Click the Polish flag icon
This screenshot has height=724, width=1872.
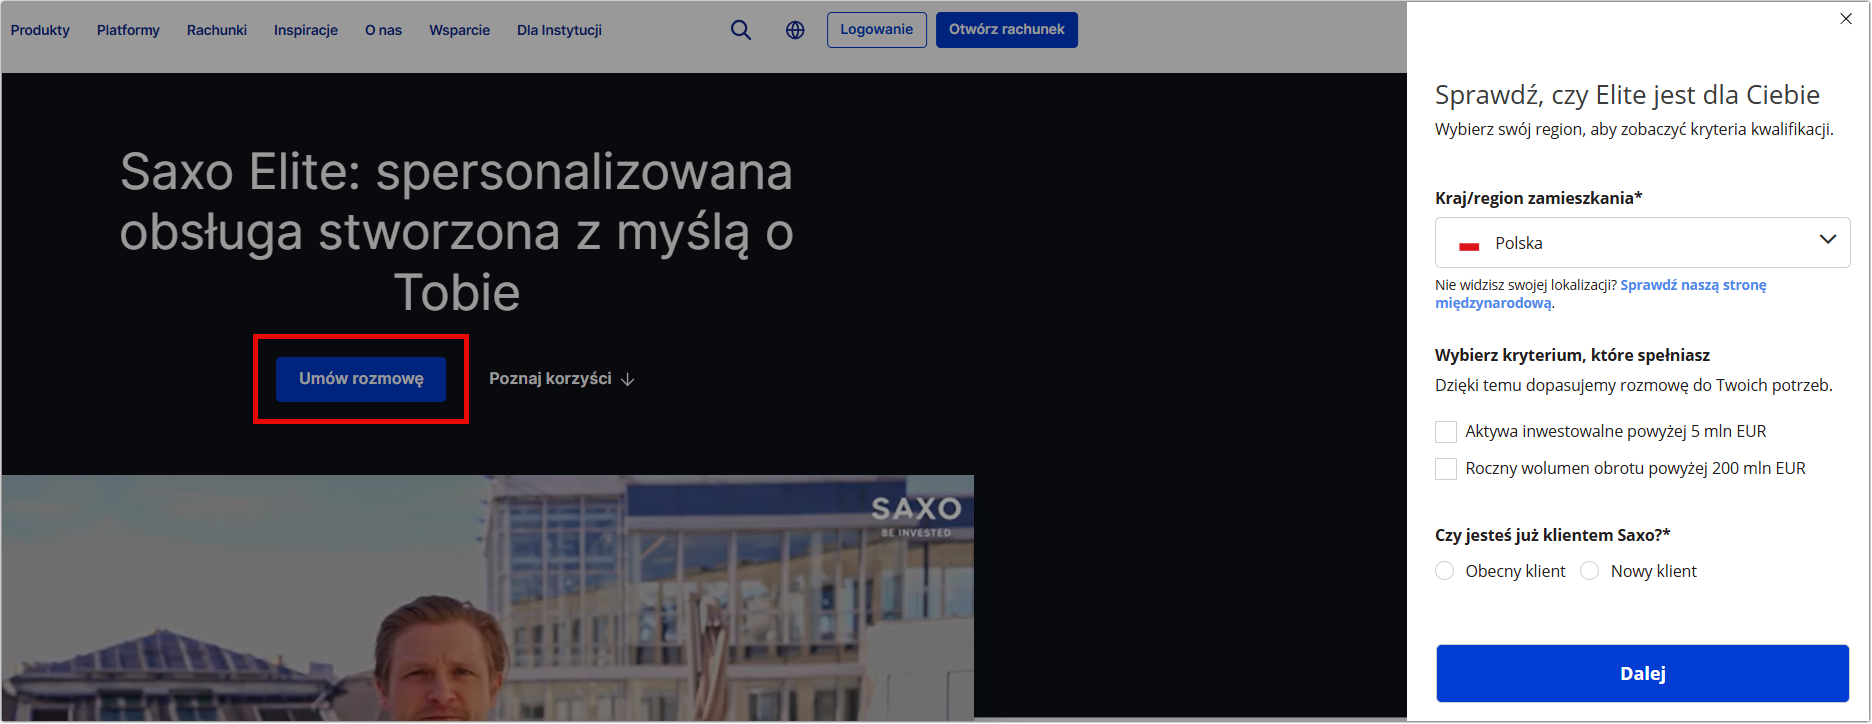1469,244
